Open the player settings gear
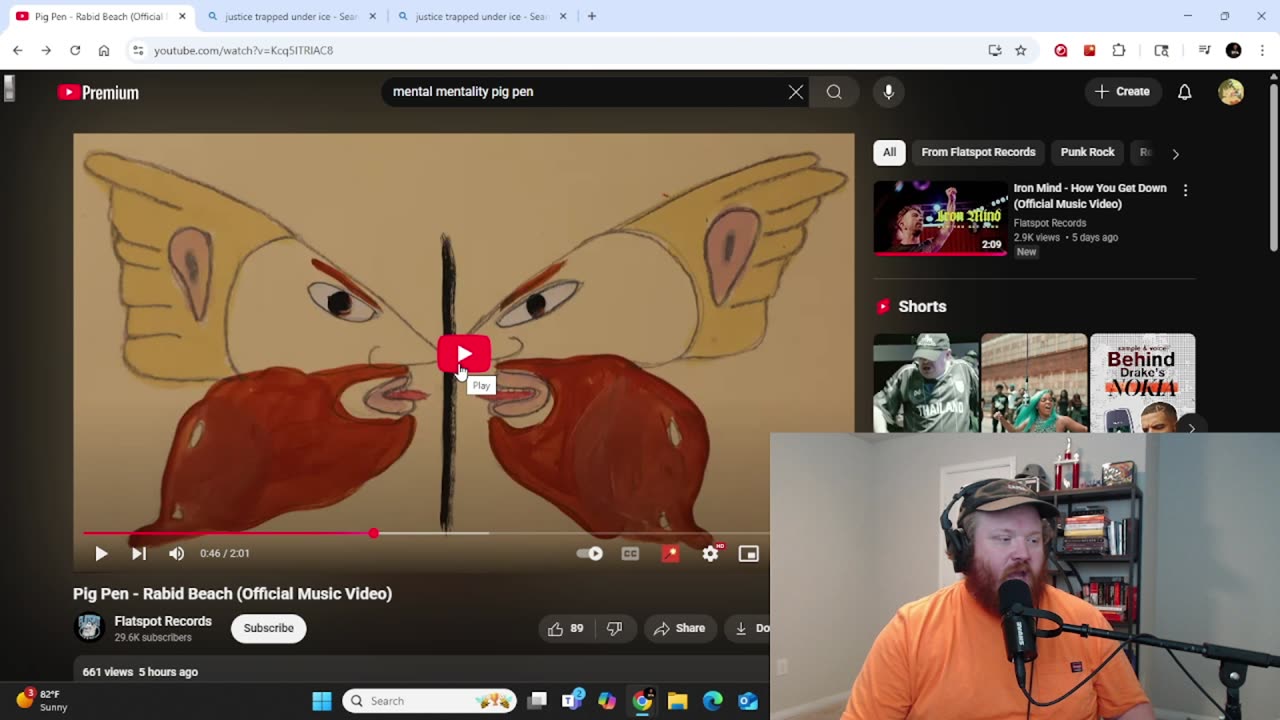The height and width of the screenshot is (720, 1280). (x=710, y=553)
